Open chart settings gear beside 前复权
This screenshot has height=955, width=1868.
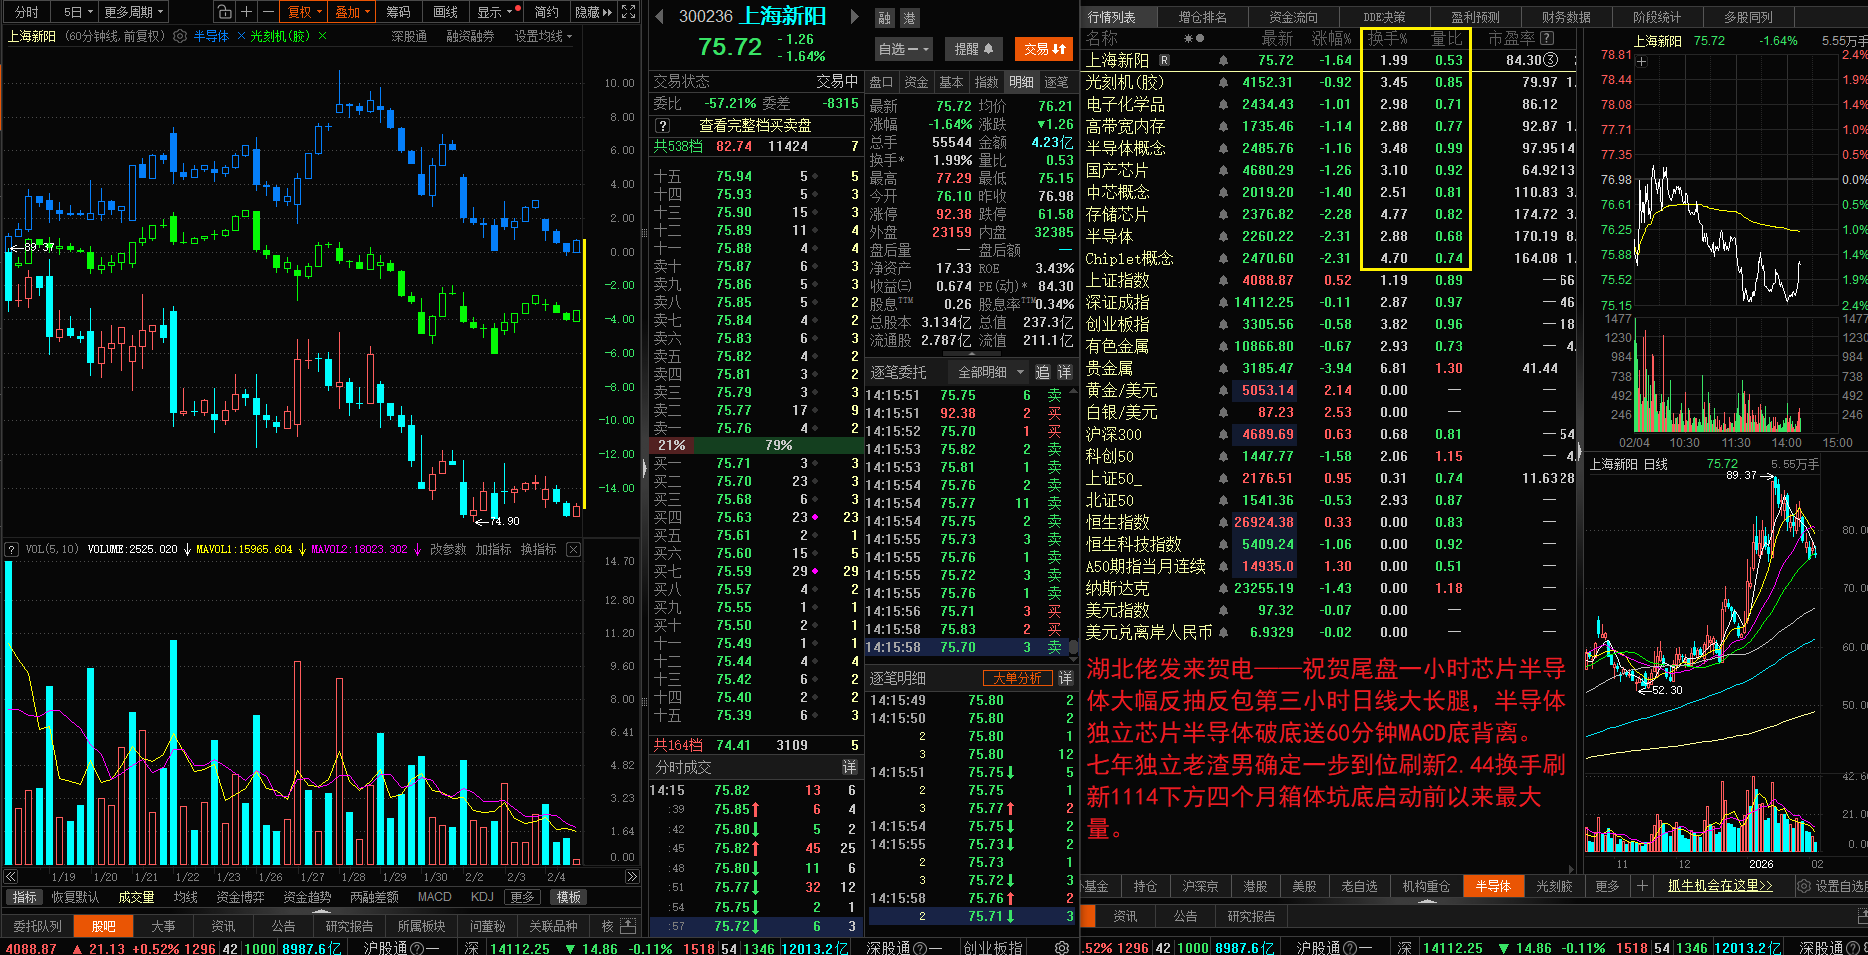click(x=180, y=36)
